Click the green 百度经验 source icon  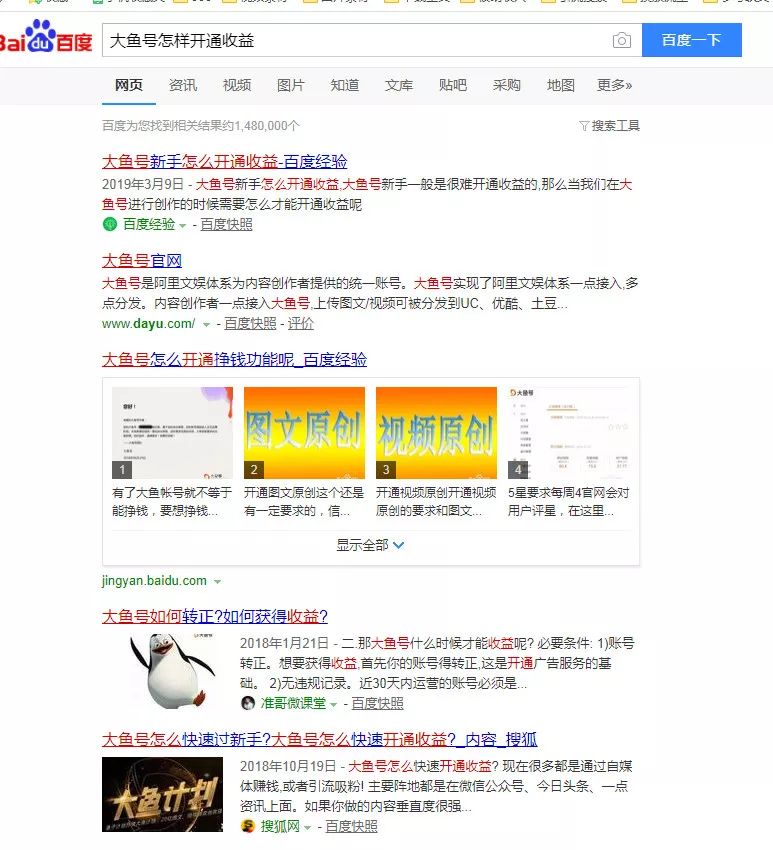point(110,224)
